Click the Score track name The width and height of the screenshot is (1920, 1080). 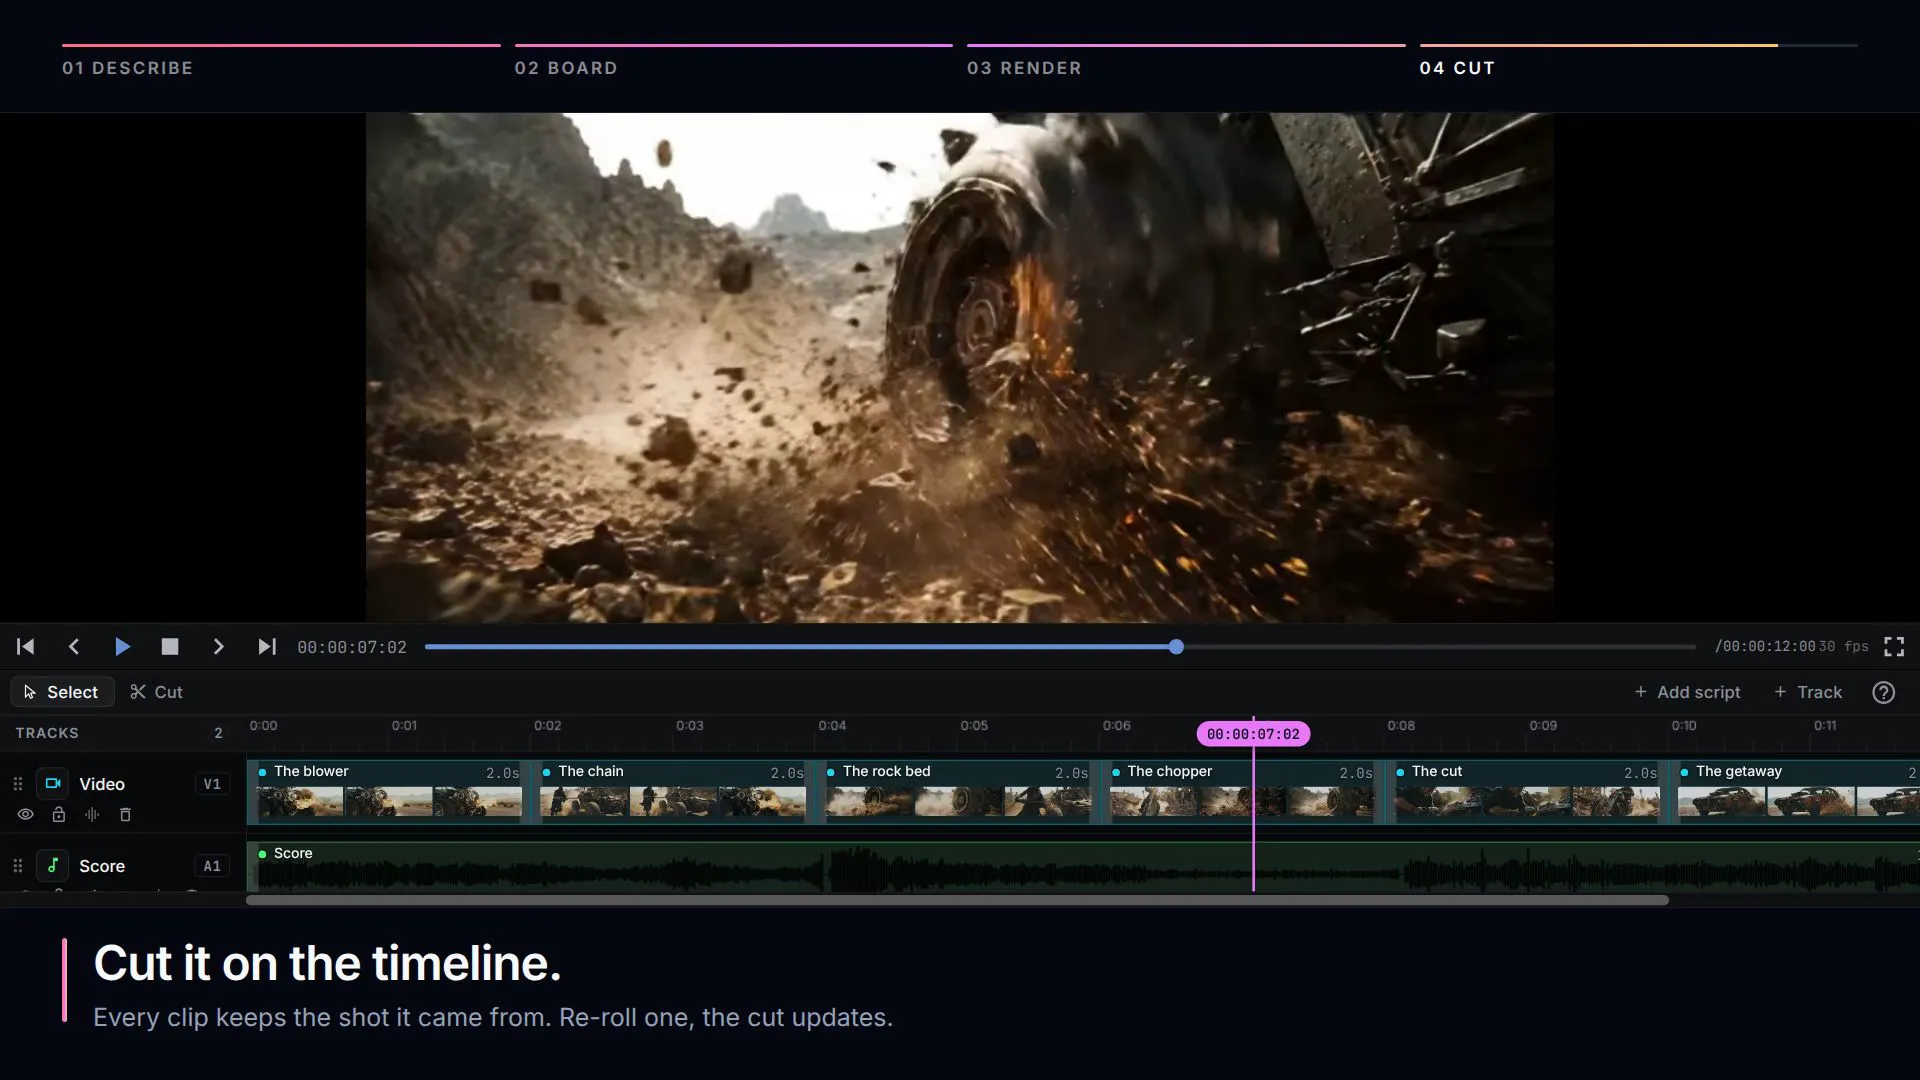(102, 866)
